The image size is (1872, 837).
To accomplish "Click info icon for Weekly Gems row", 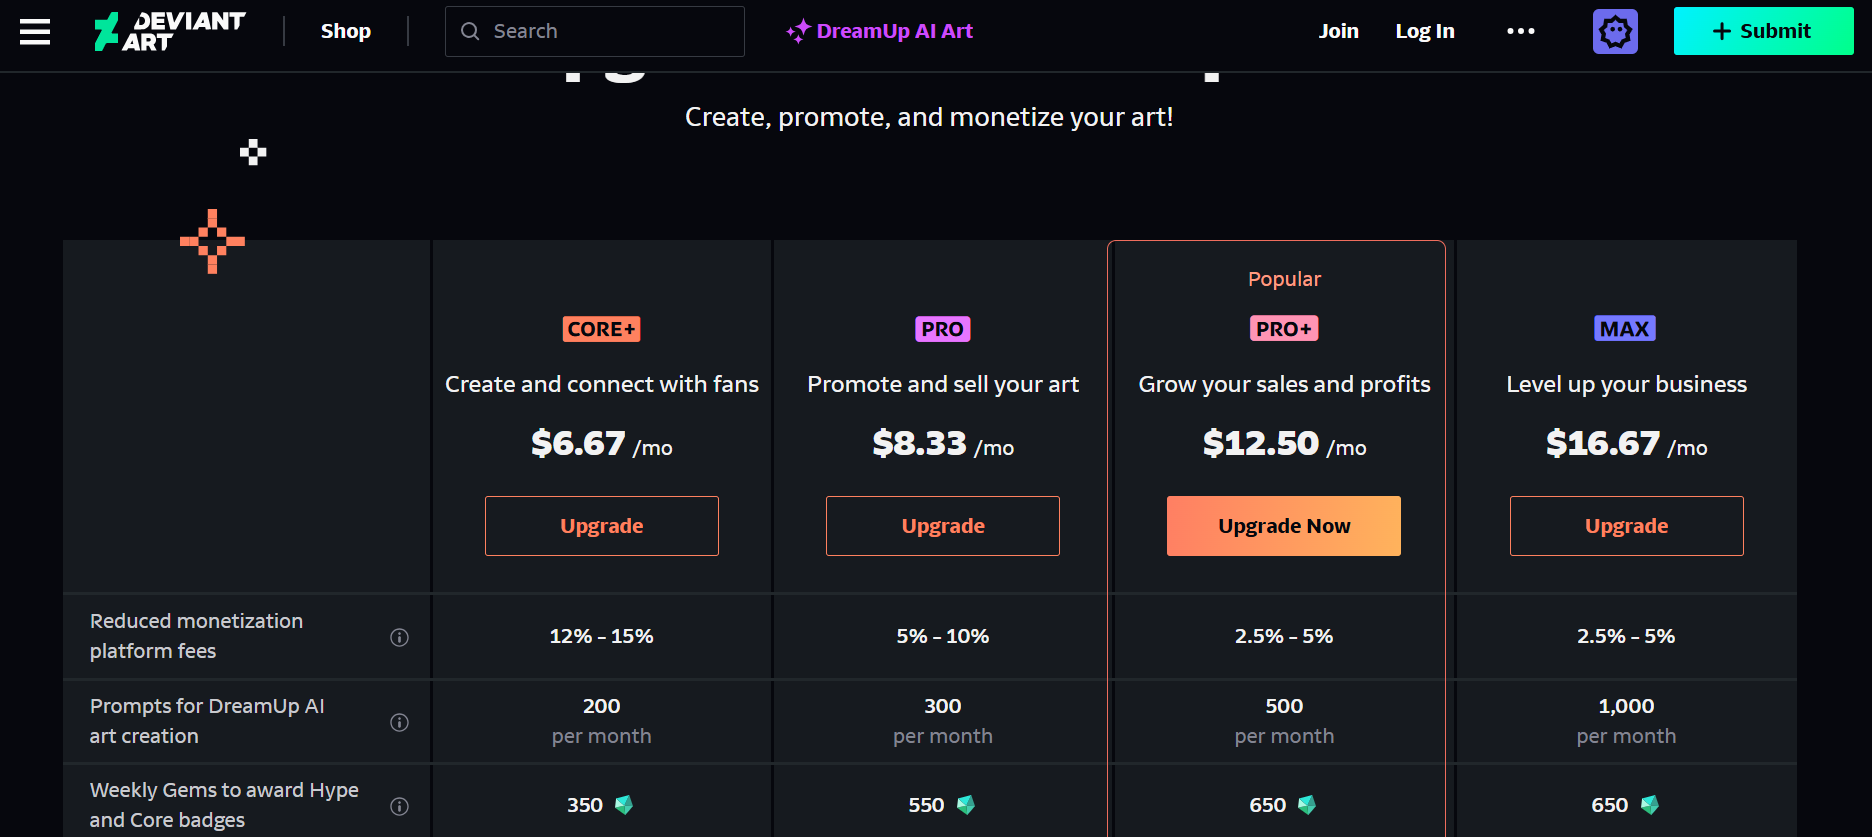I will [399, 806].
